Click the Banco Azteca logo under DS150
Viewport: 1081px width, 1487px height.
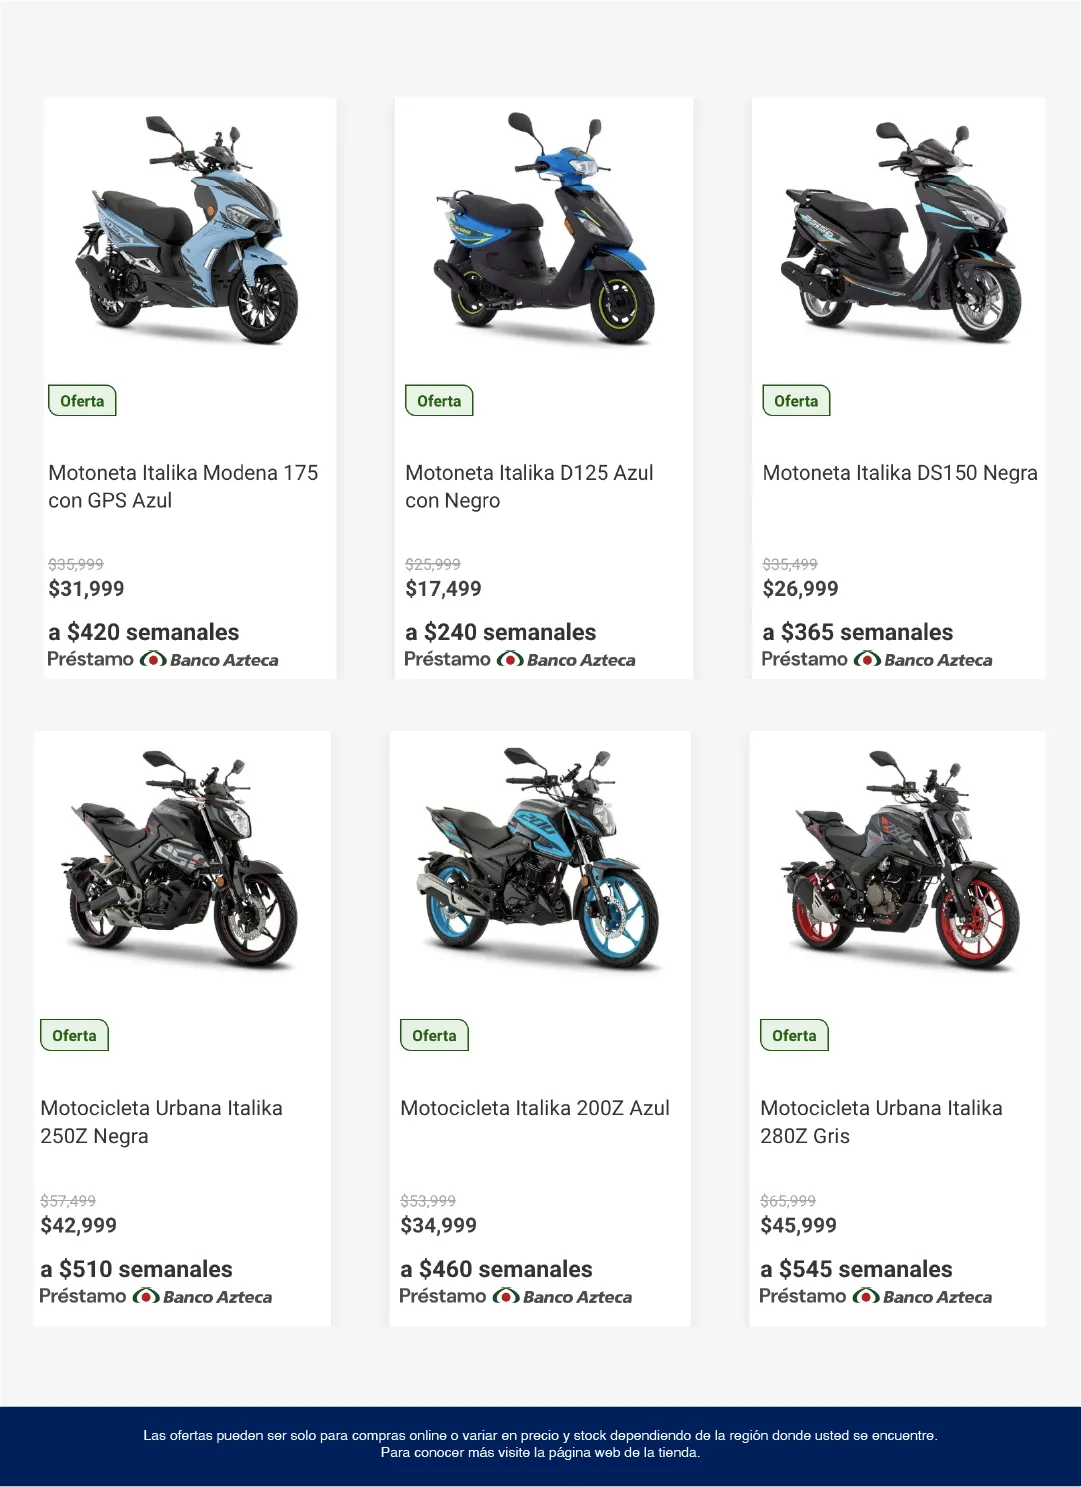point(923,660)
